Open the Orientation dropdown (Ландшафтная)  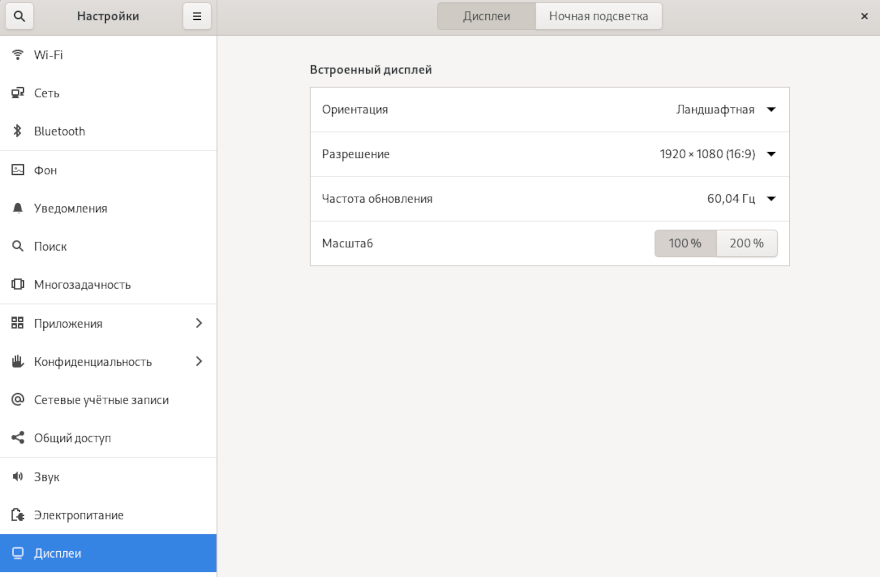click(x=725, y=110)
